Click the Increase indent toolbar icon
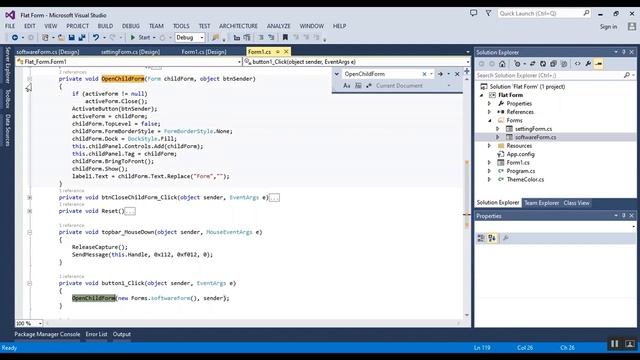The image size is (640, 360). [x=271, y=38]
